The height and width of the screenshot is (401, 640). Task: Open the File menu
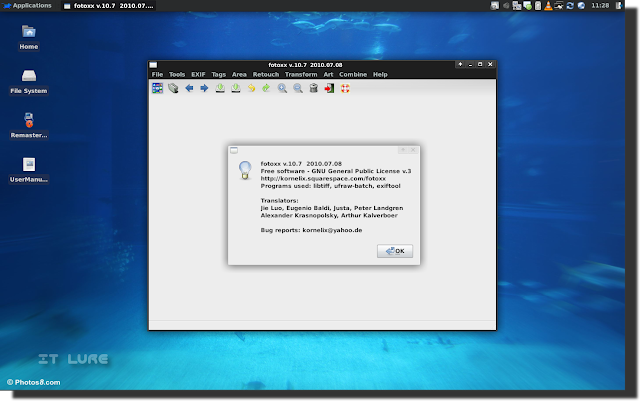157,74
